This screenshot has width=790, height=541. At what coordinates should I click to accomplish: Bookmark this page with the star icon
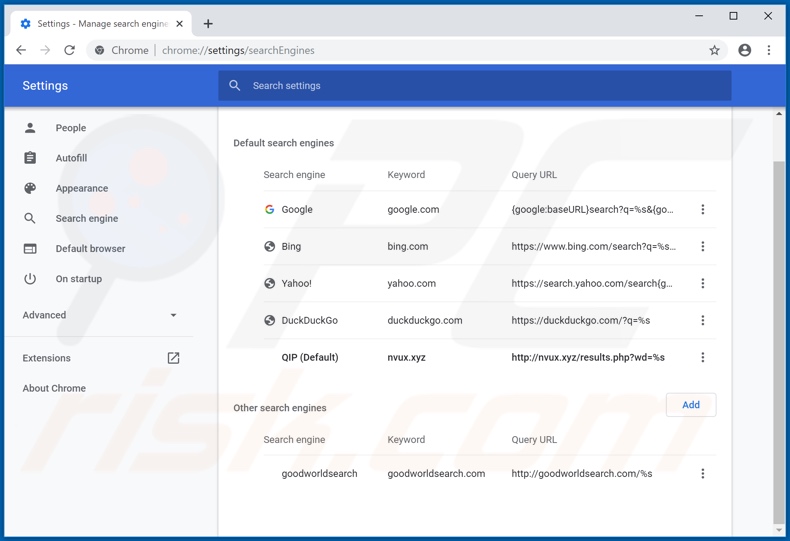[x=714, y=50]
